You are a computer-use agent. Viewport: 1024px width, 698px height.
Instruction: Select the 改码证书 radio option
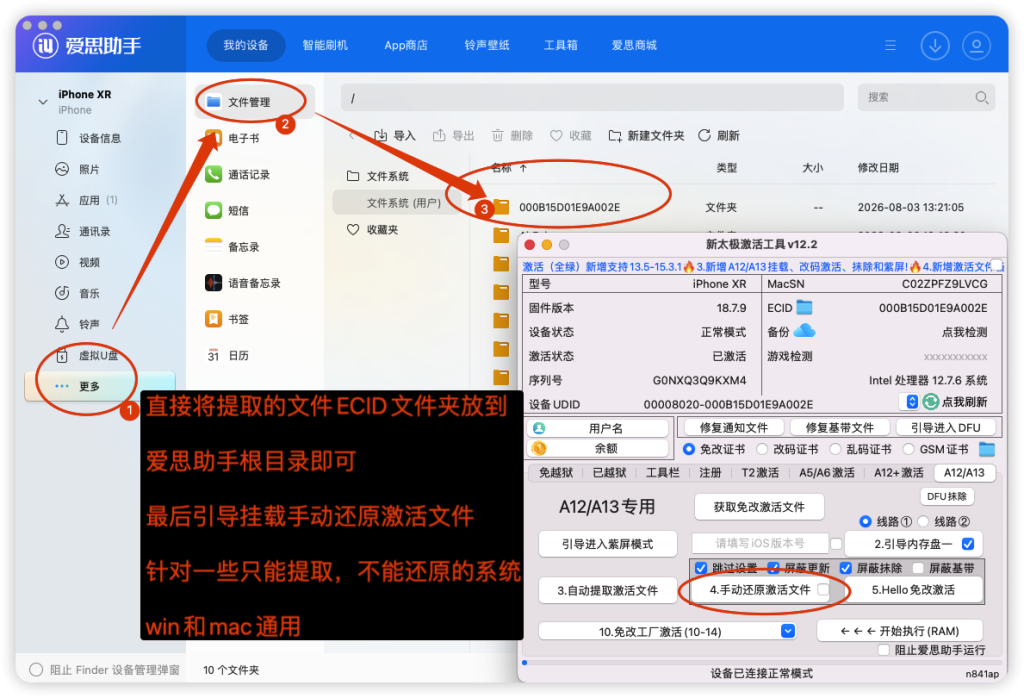(761, 449)
